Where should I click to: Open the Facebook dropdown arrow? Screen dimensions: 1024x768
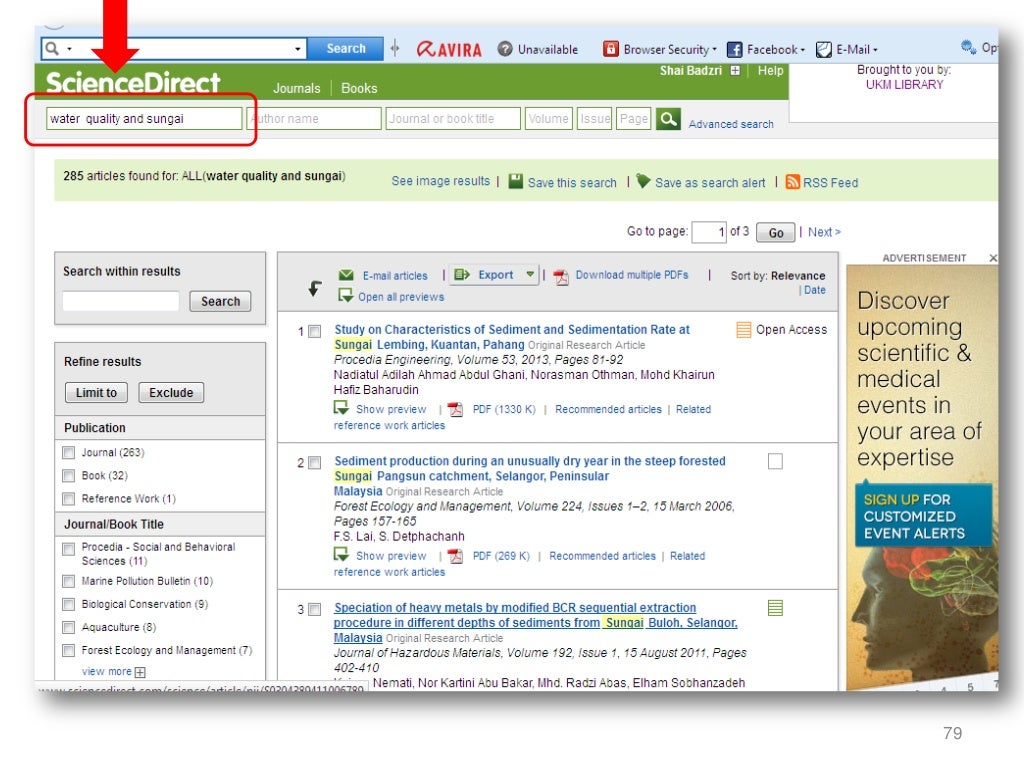coord(803,50)
